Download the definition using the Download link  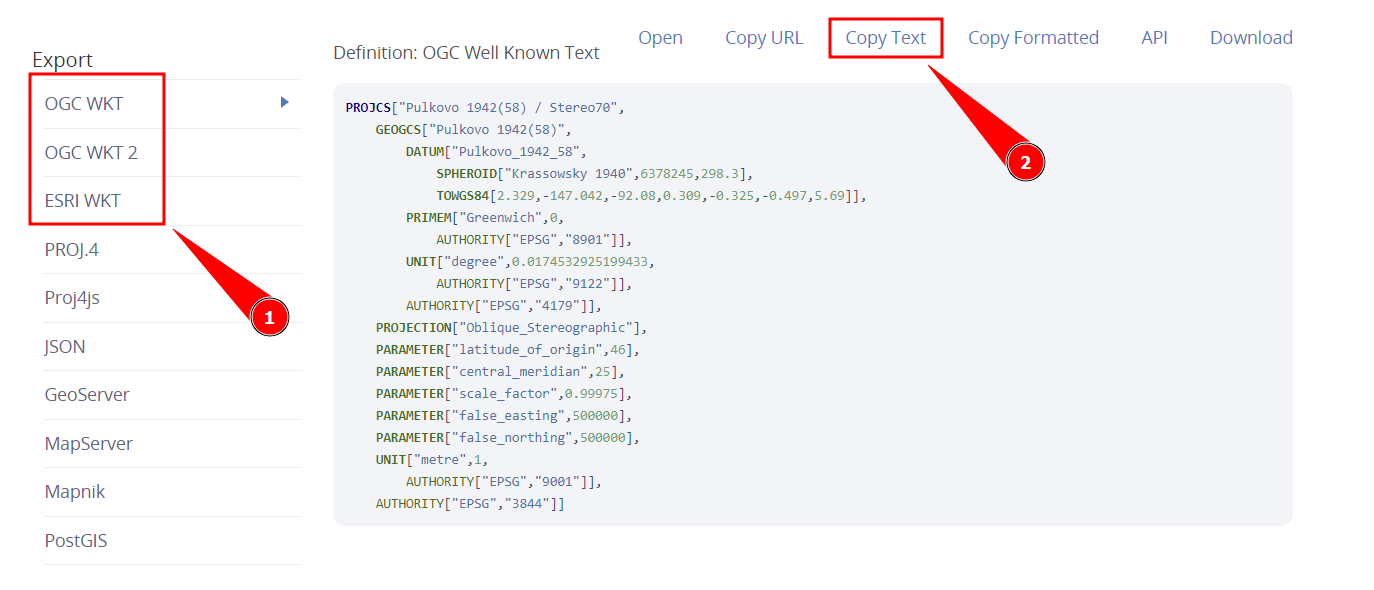(1251, 38)
